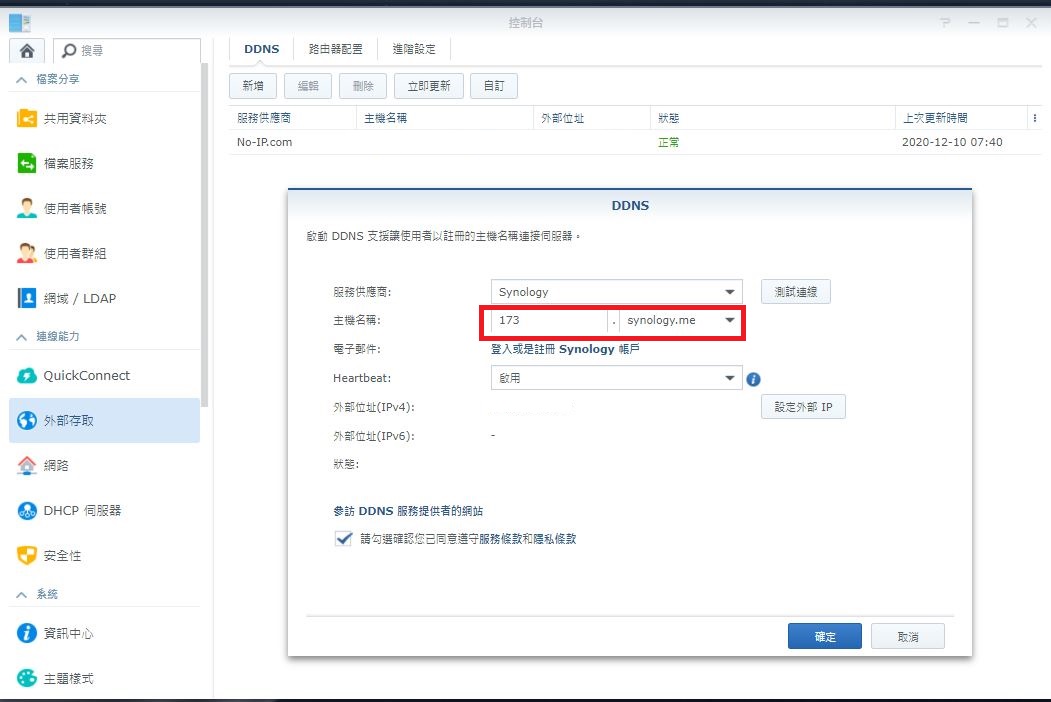This screenshot has height=702, width=1051.
Task: Open Network (網路) house icon
Action: pyautogui.click(x=27, y=465)
